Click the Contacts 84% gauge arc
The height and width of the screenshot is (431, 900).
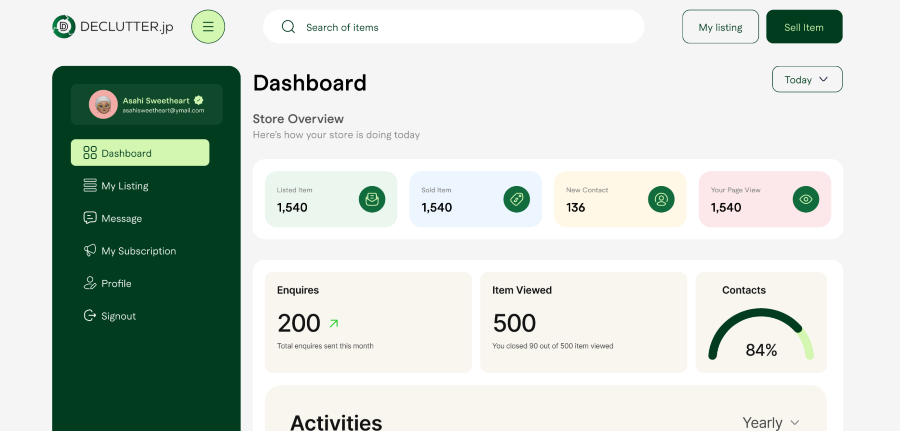(x=761, y=334)
